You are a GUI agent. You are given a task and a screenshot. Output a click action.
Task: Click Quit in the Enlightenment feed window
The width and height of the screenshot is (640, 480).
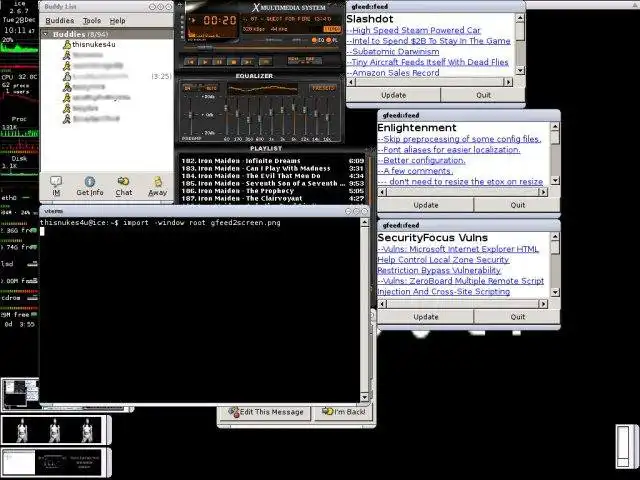click(518, 205)
